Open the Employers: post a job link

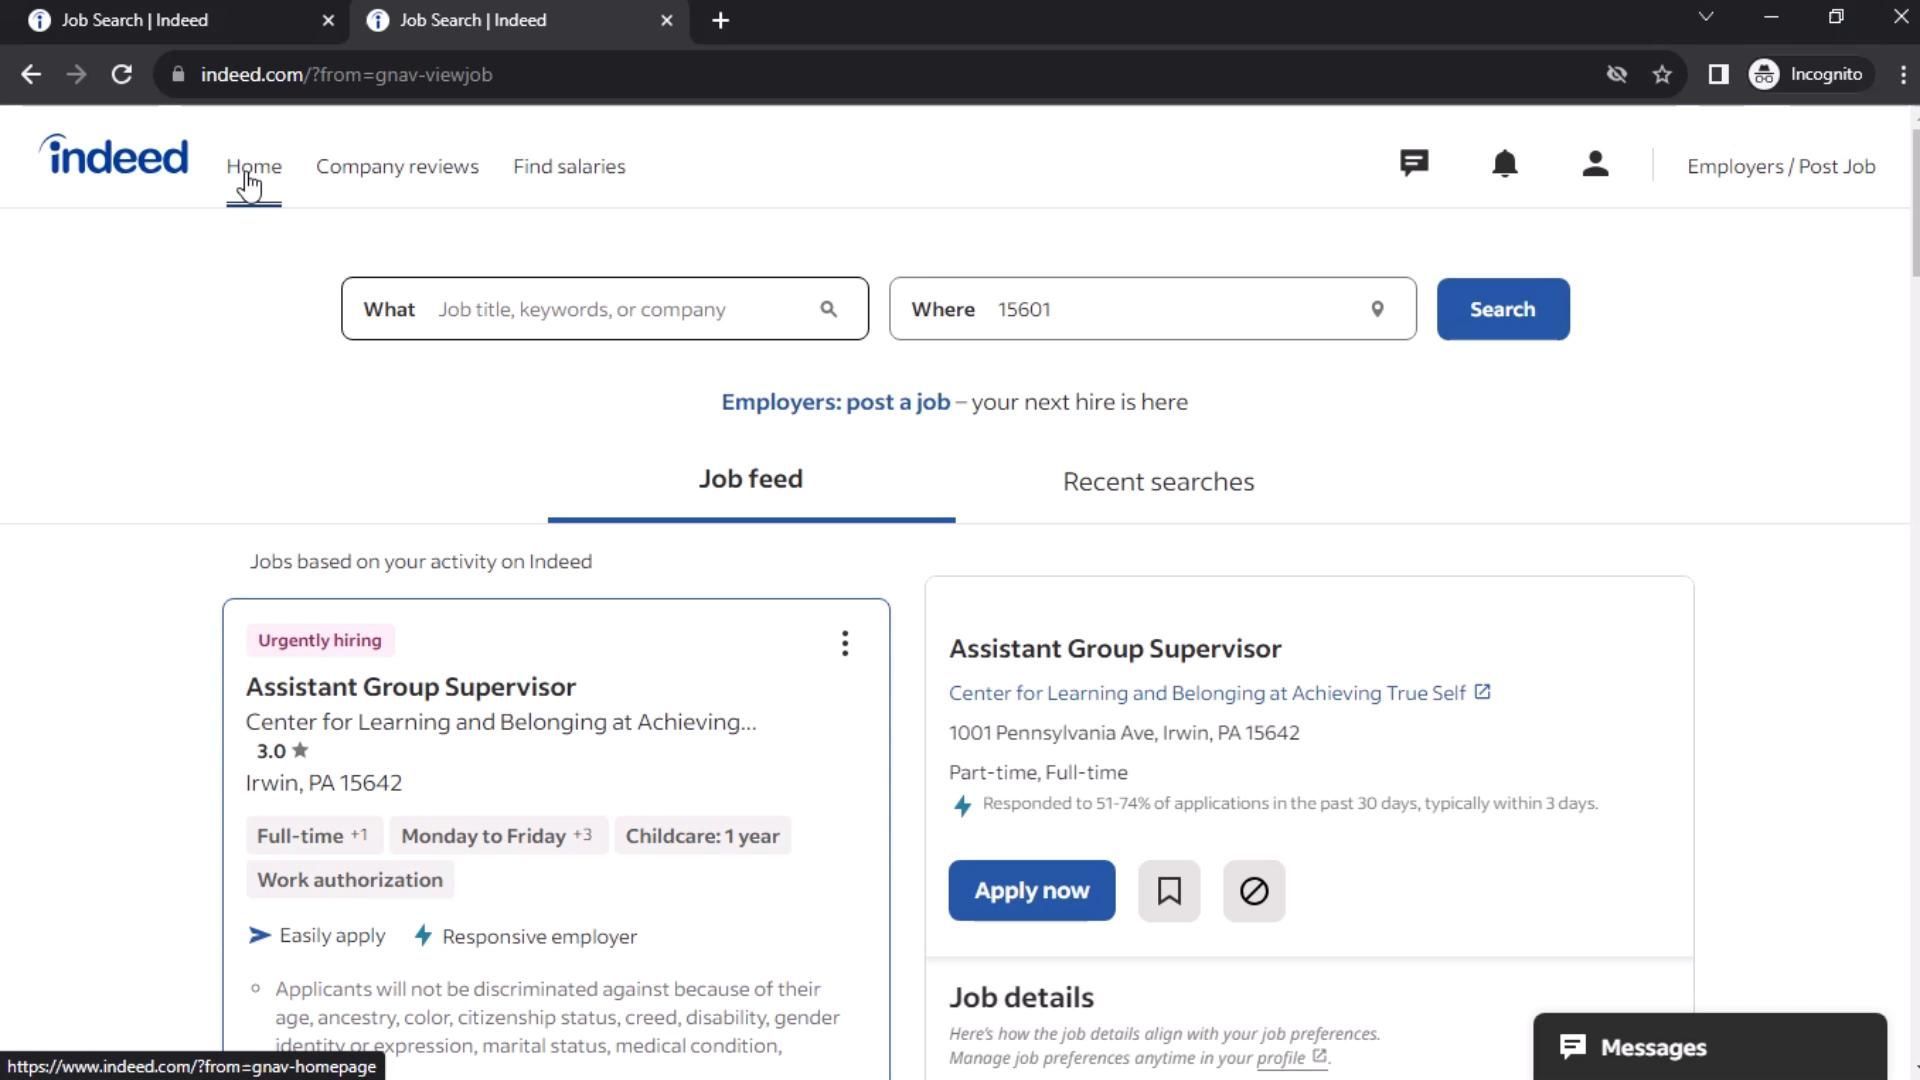tap(835, 402)
